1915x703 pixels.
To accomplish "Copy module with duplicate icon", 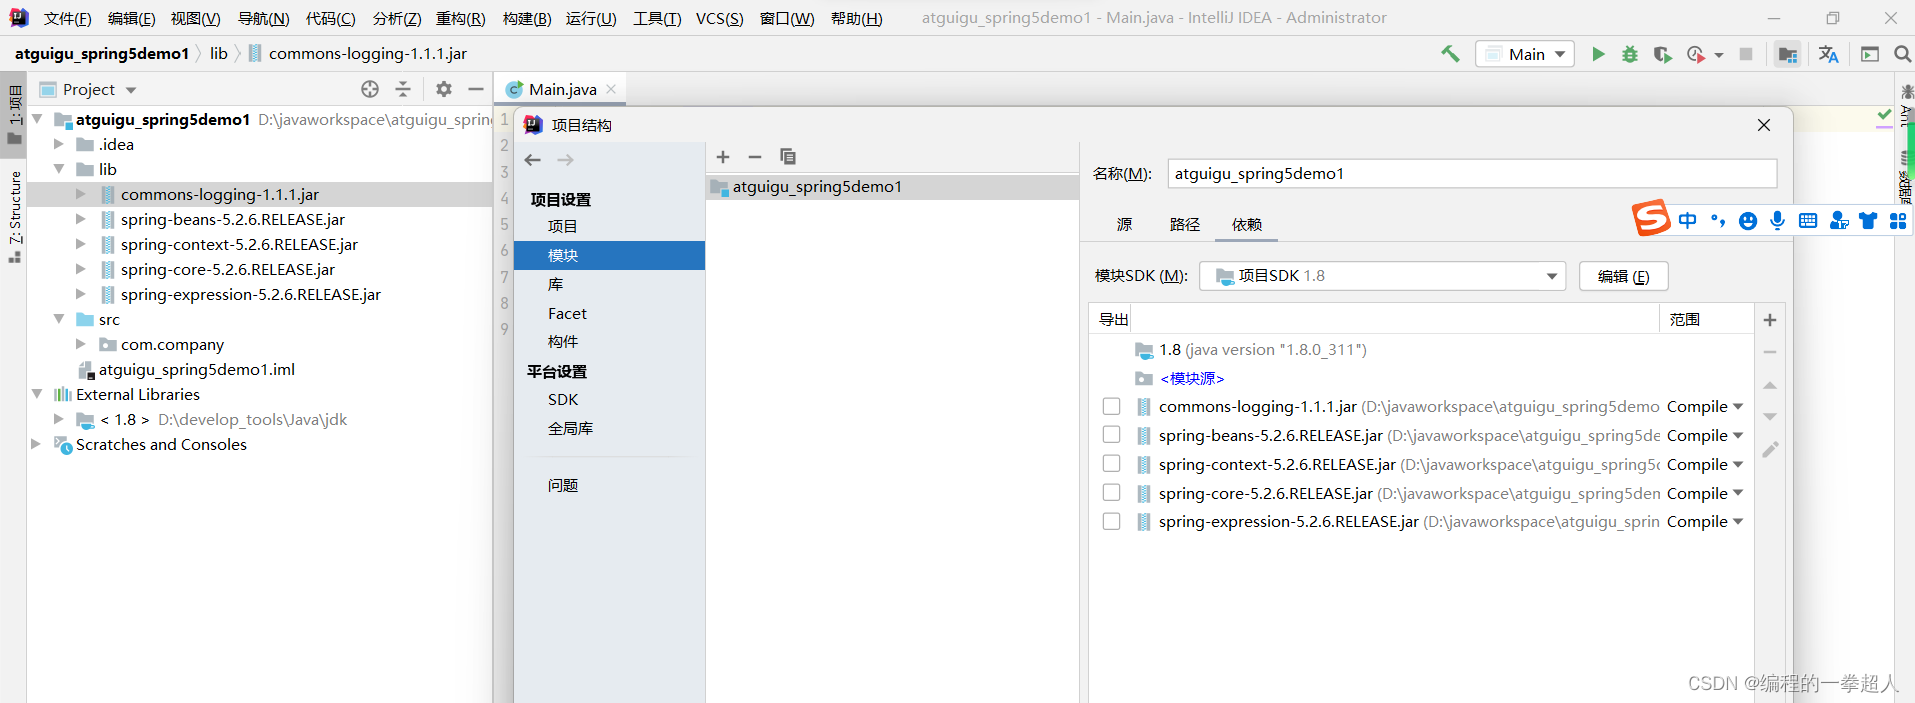I will click(788, 157).
